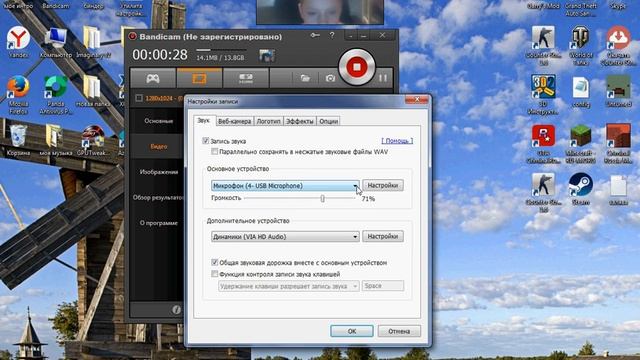Open Bandicam output folder icon
This screenshot has width=640, height=360.
[305, 78]
